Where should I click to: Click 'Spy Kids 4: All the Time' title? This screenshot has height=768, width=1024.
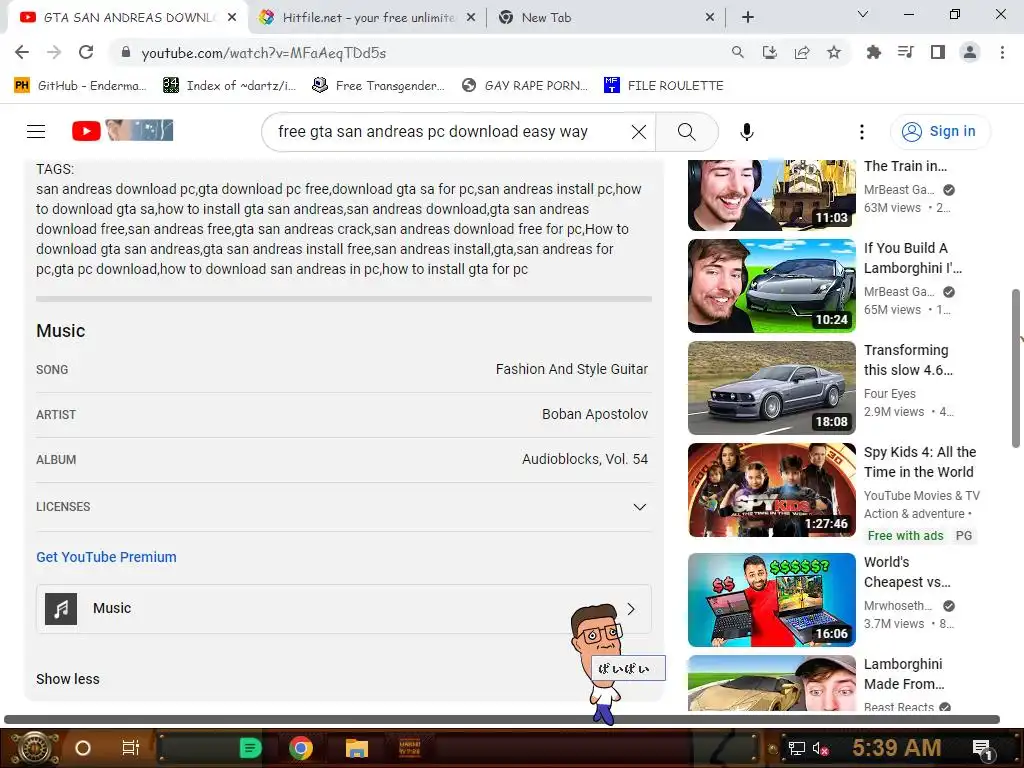(x=920, y=462)
